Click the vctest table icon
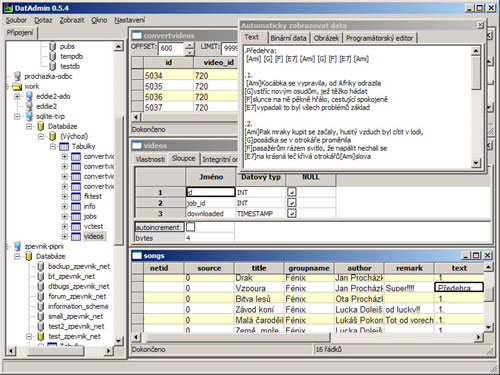 76,227
